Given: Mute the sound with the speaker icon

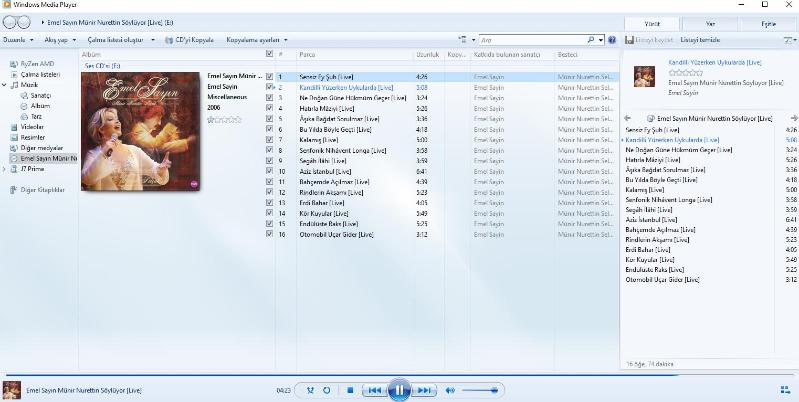Looking at the screenshot, I should (450, 390).
